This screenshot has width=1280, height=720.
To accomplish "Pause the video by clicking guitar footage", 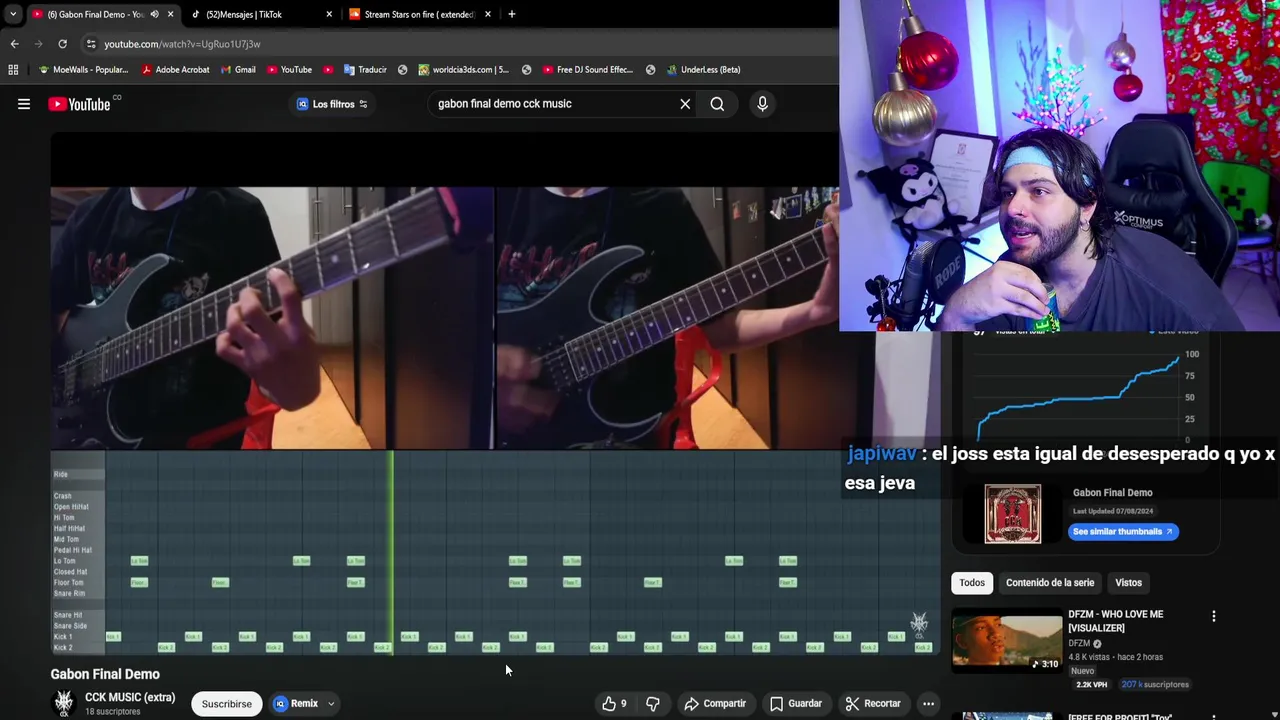I will point(445,318).
